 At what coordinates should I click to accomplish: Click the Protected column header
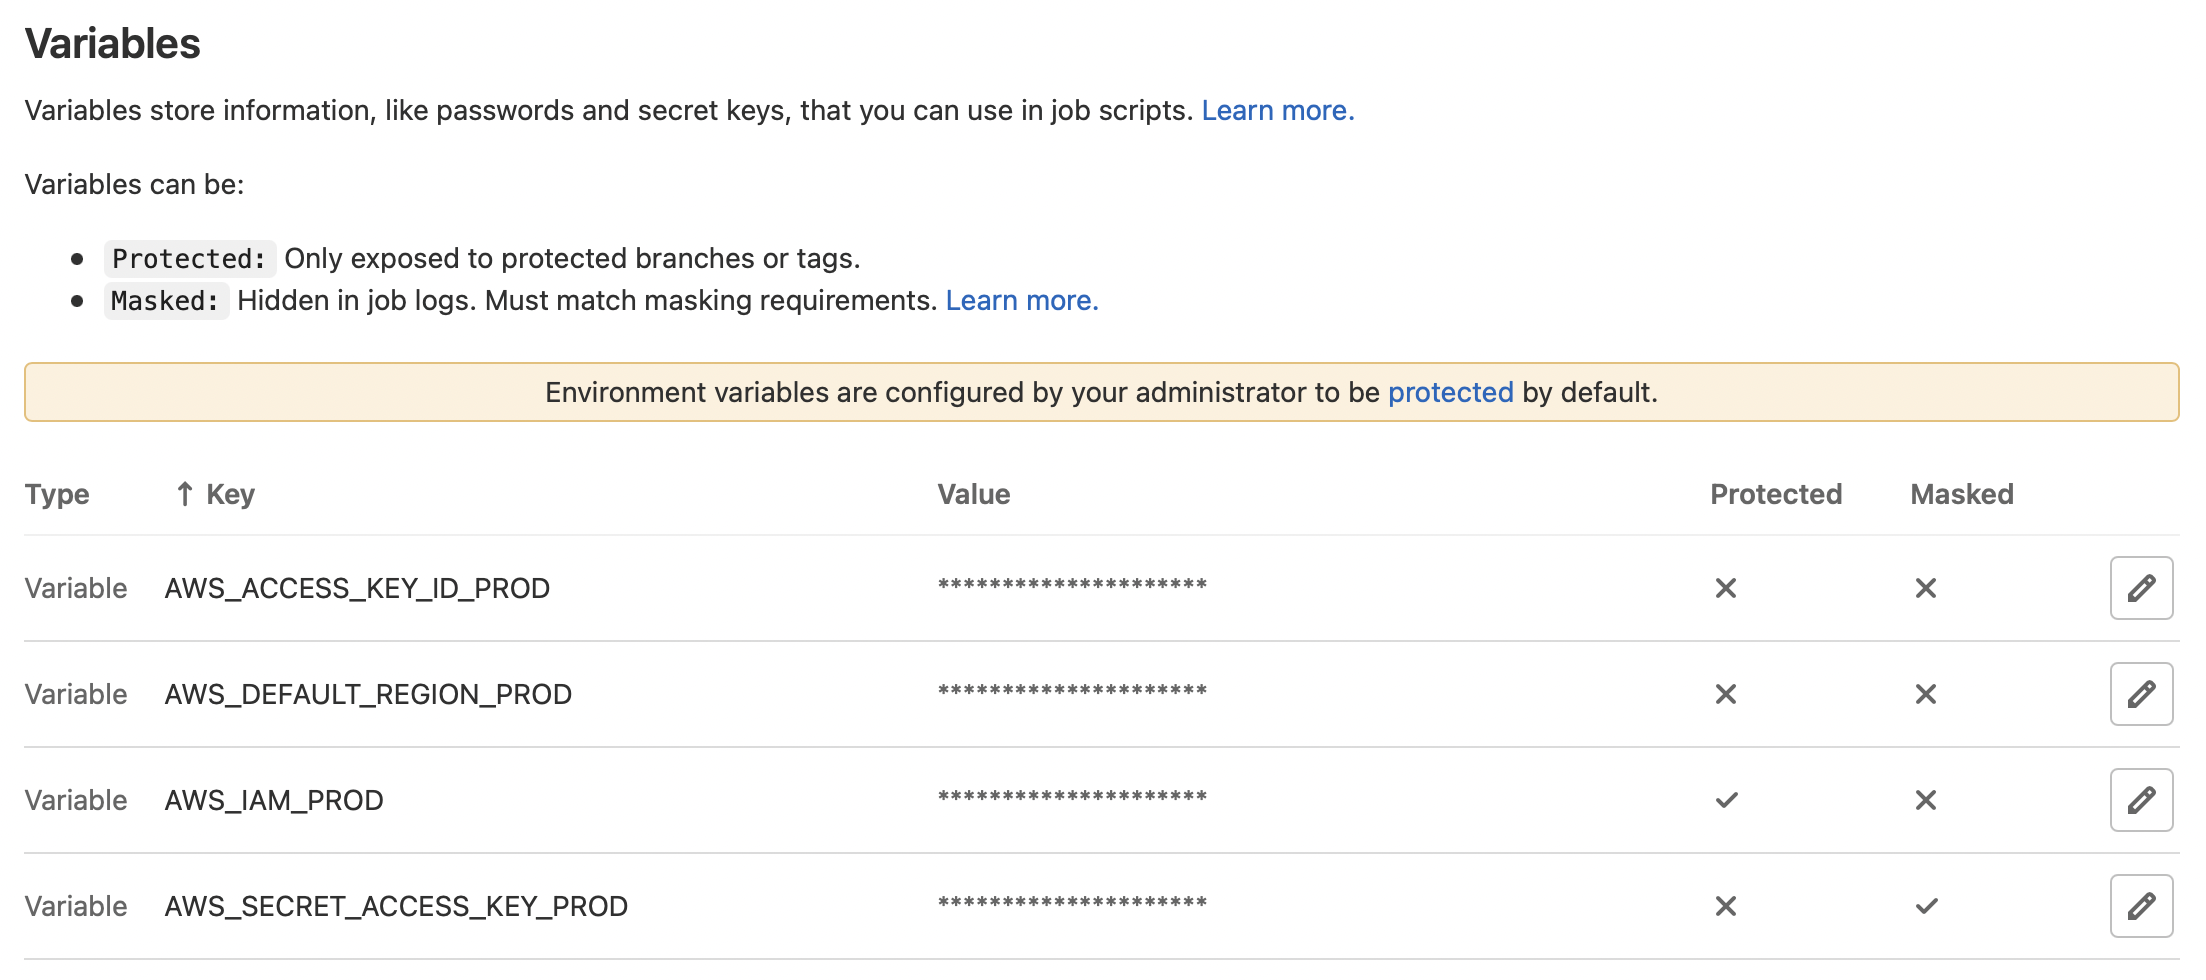point(1775,494)
